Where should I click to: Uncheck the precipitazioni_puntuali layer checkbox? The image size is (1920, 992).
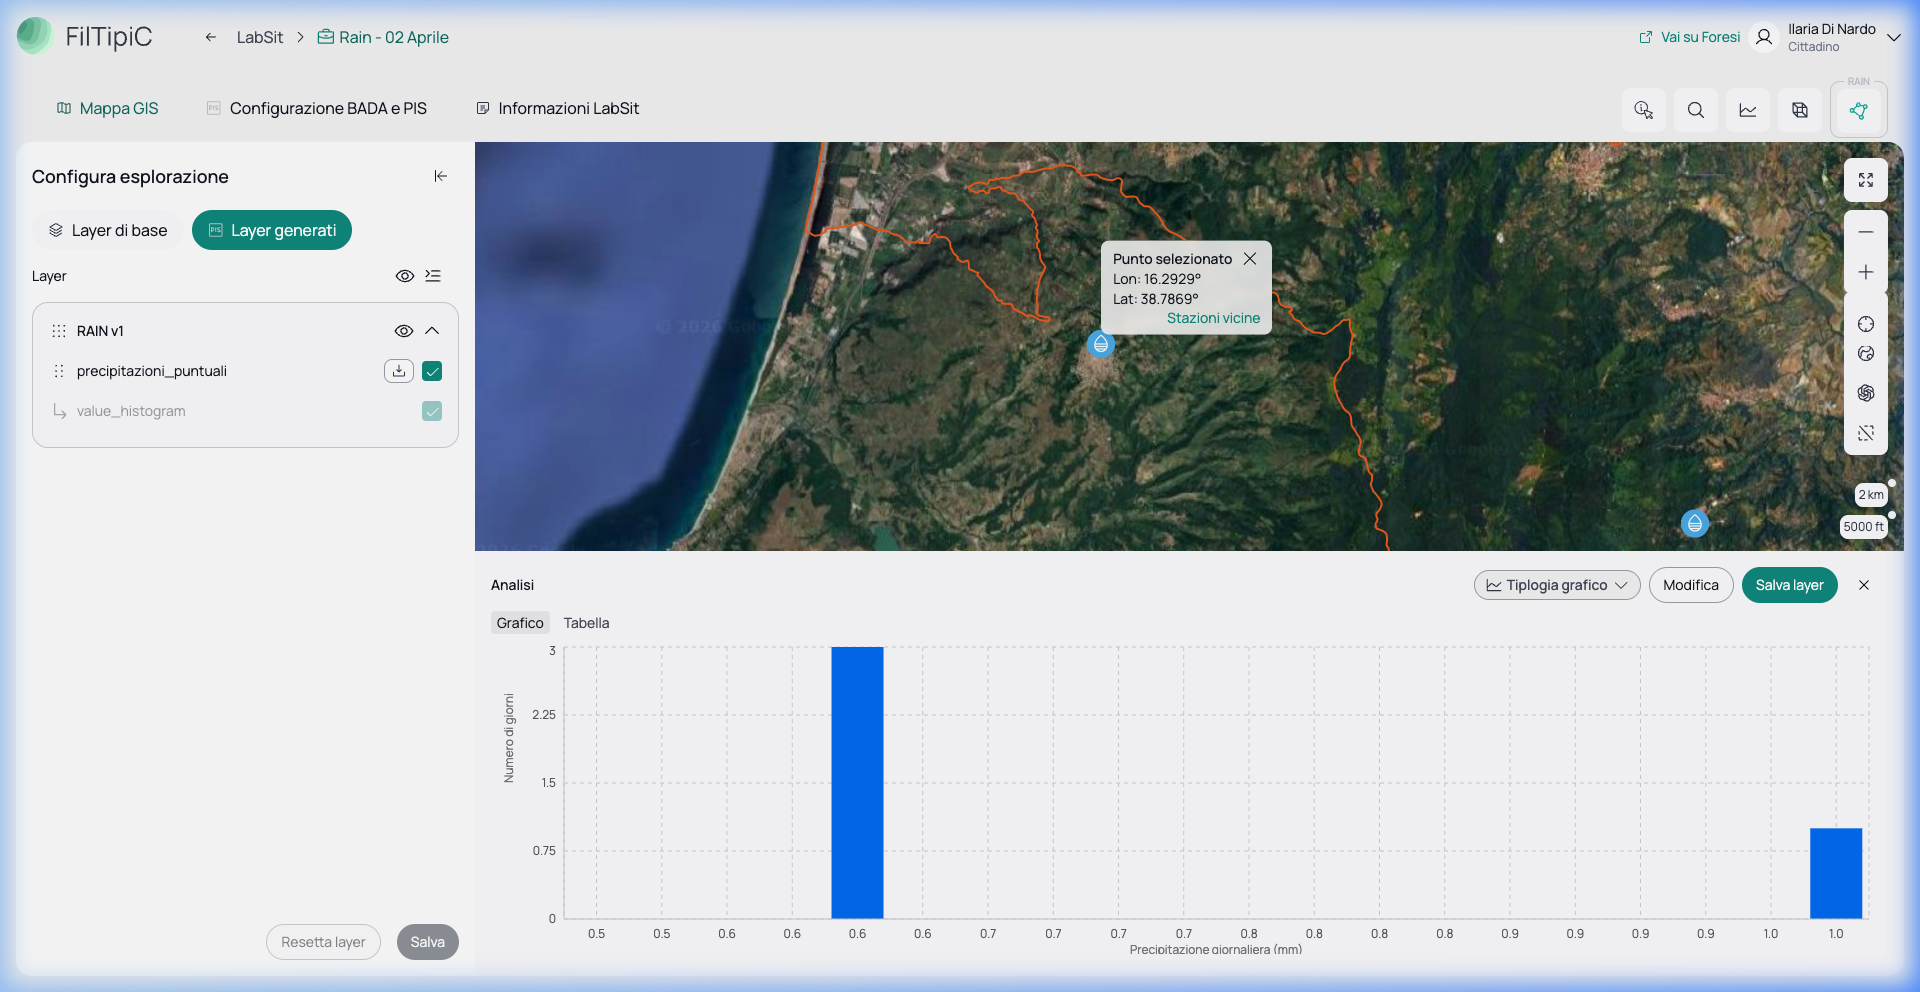click(432, 371)
